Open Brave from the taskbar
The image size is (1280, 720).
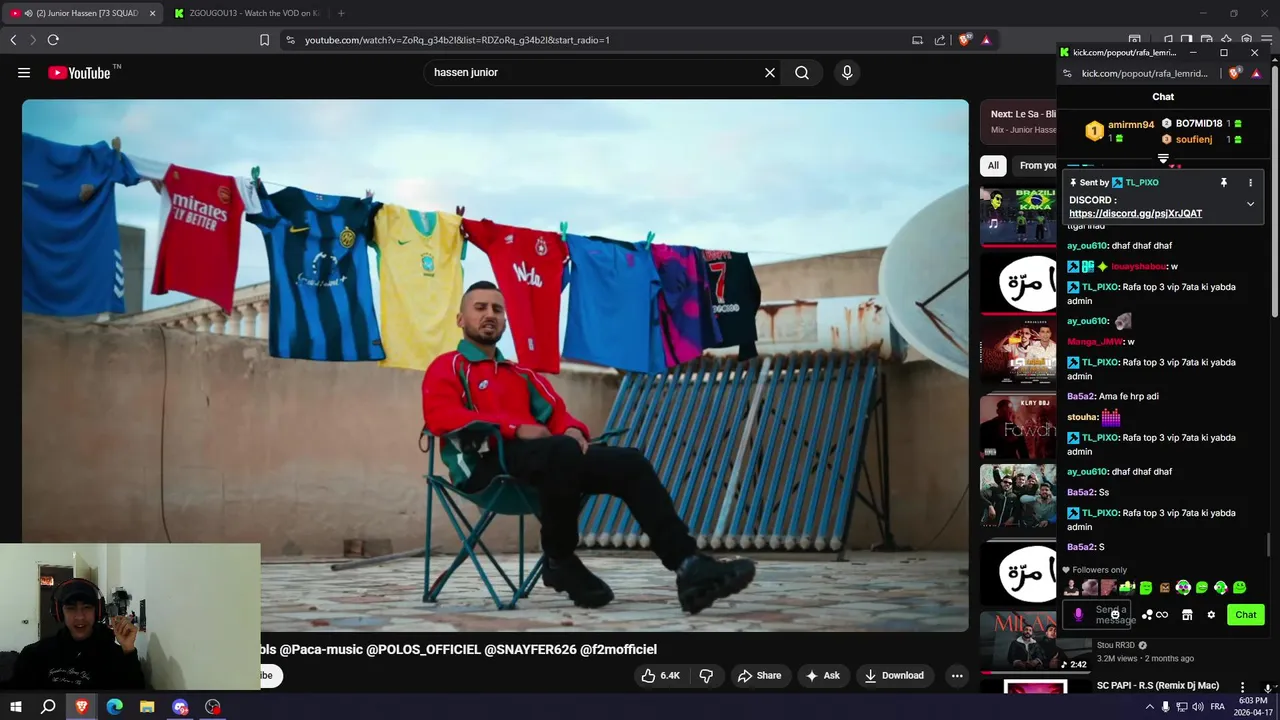pyautogui.click(x=82, y=707)
